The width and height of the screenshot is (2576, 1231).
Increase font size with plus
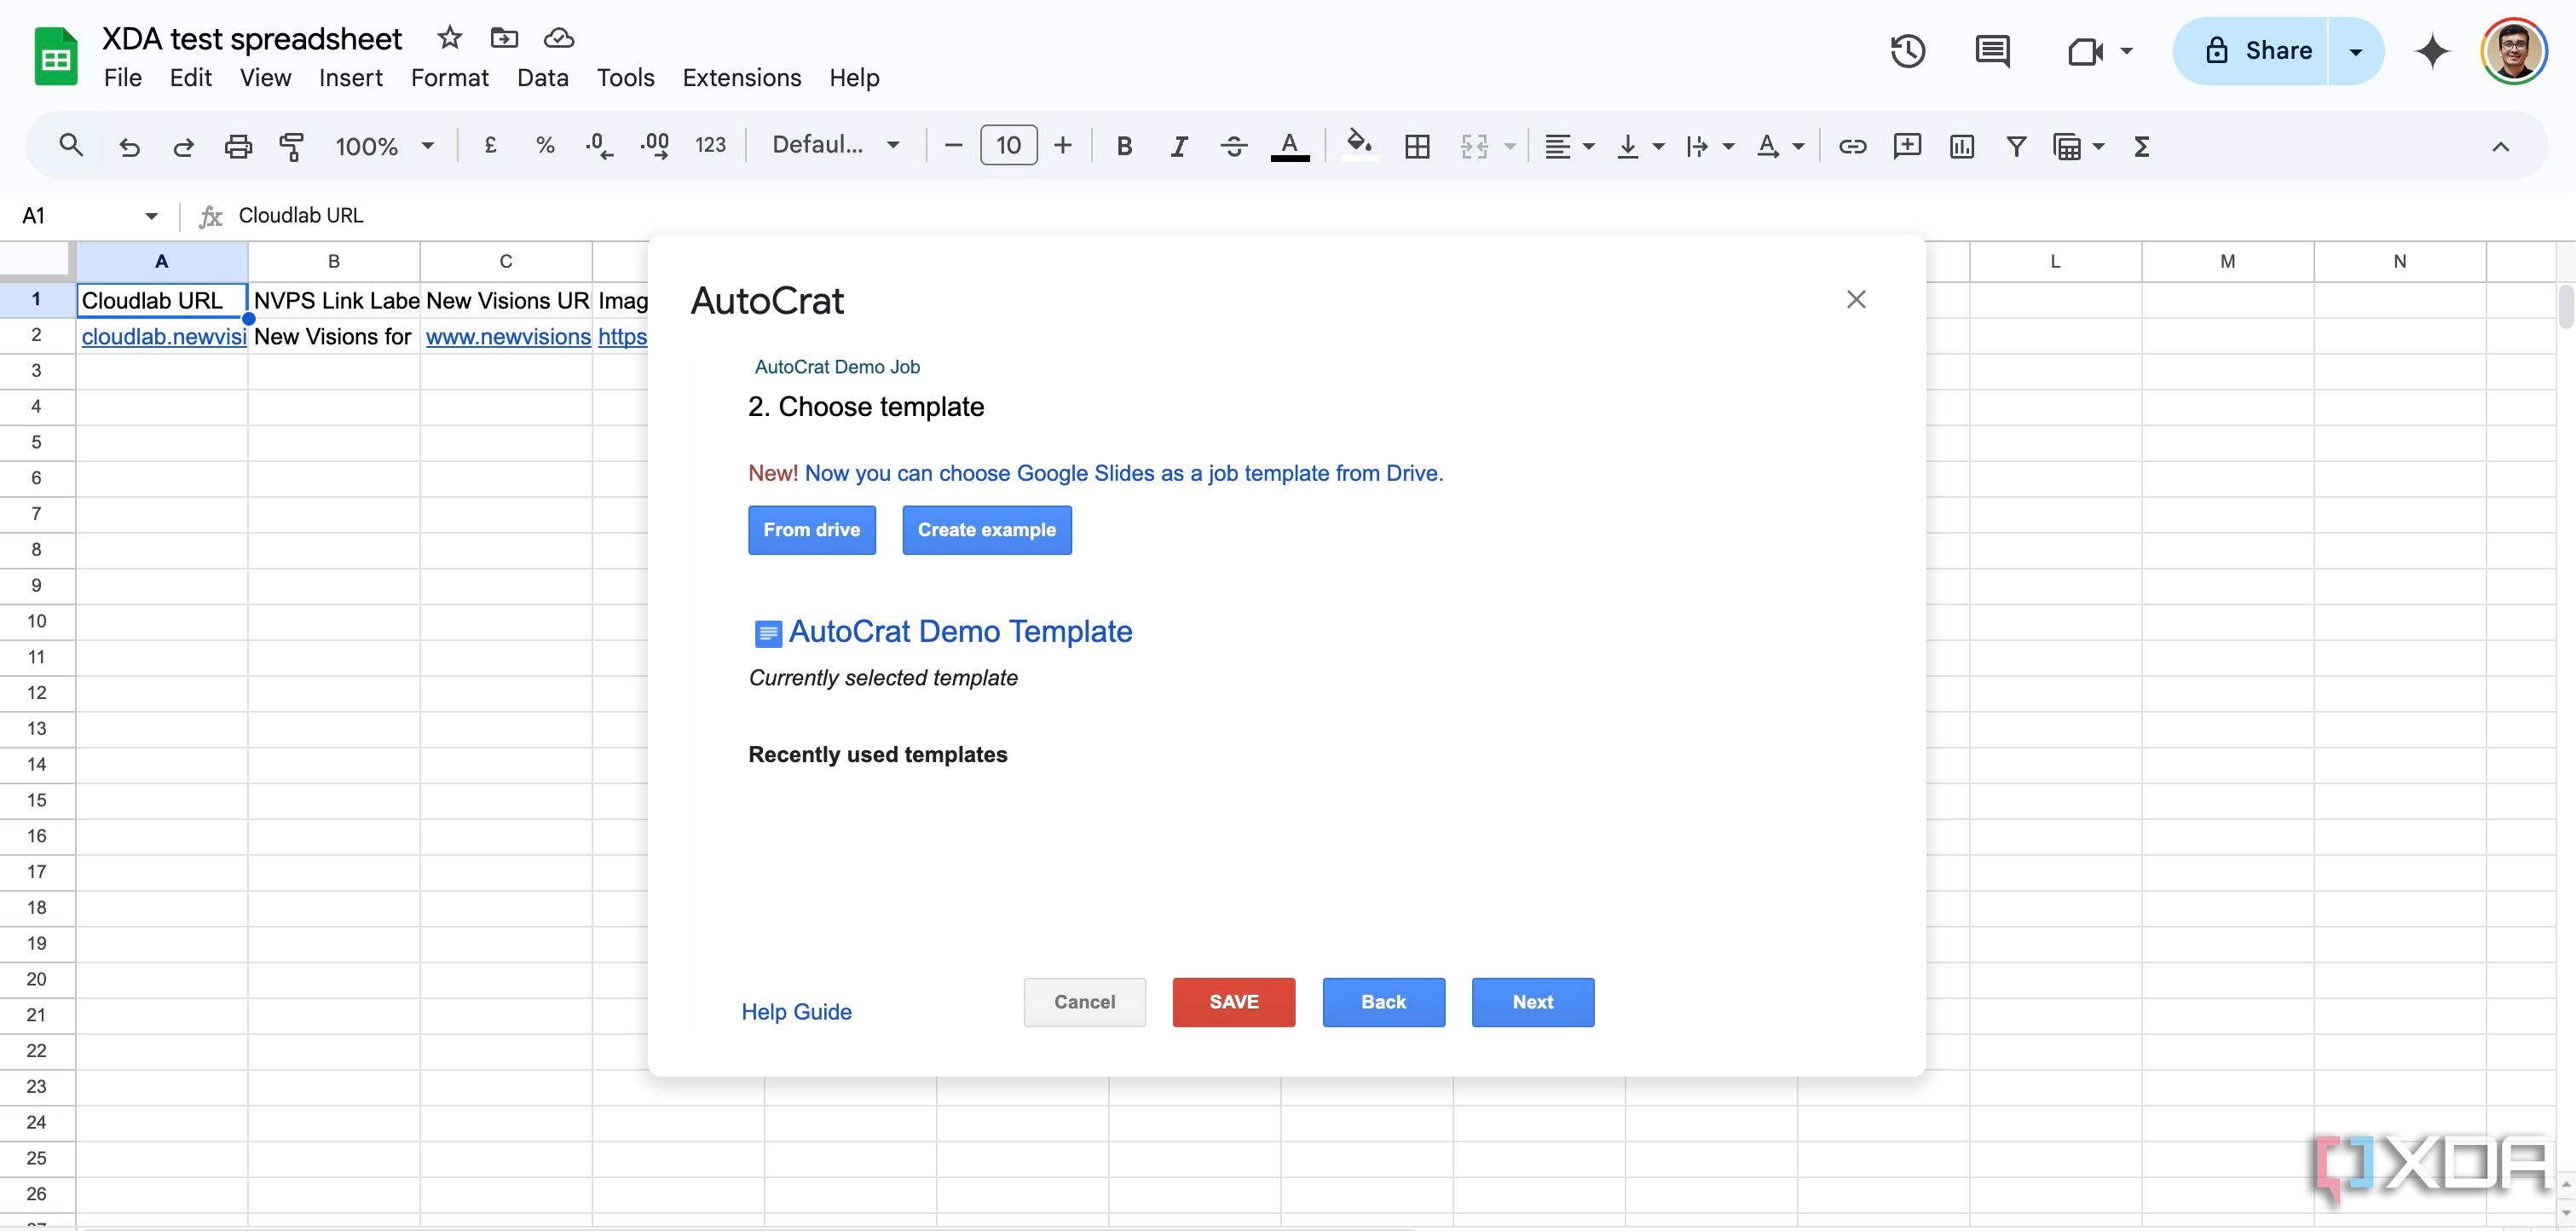1063,146
